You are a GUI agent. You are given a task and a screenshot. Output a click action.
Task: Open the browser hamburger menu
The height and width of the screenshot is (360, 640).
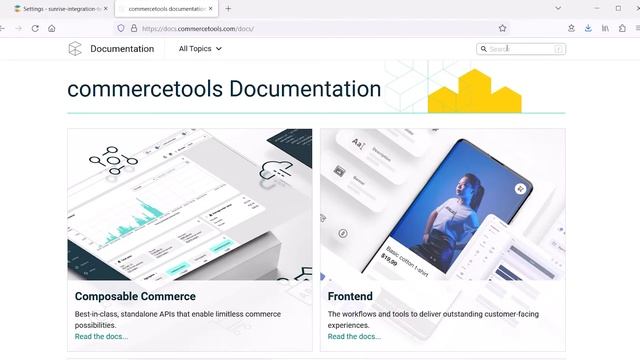[638, 28]
